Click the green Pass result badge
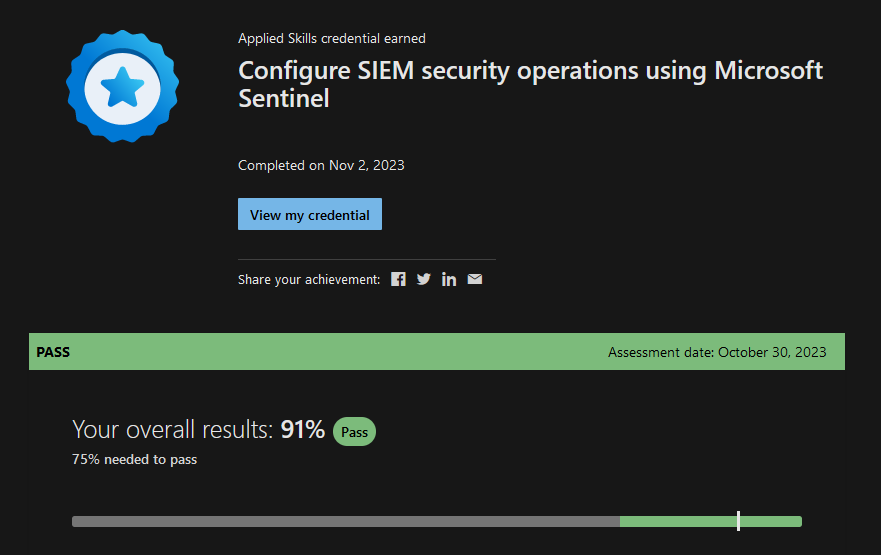 pyautogui.click(x=355, y=432)
